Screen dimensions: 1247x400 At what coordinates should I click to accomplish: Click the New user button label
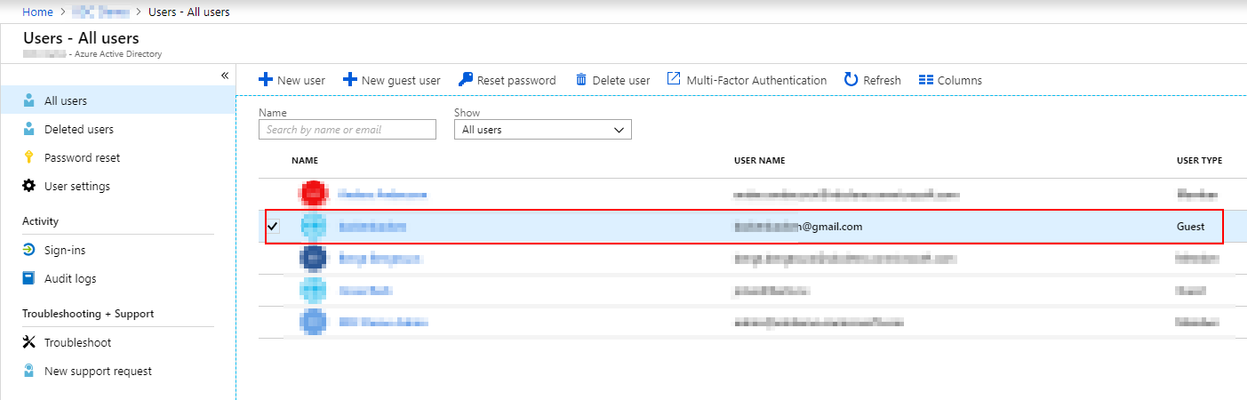[x=301, y=80]
